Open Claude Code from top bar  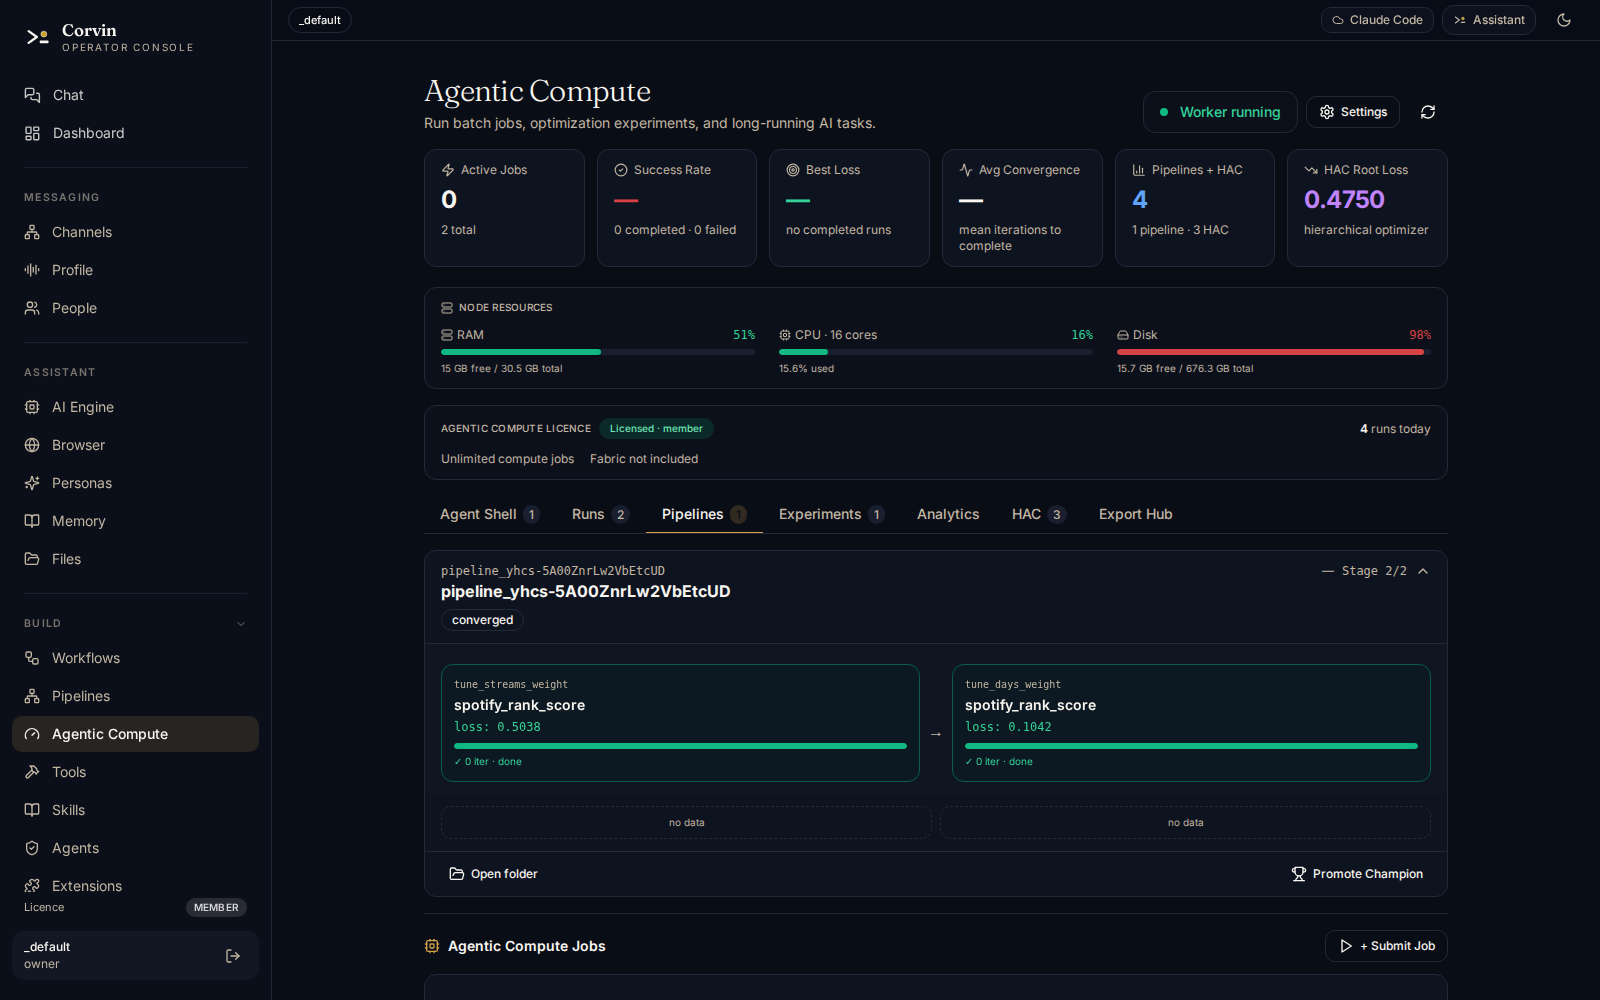coord(1377,20)
